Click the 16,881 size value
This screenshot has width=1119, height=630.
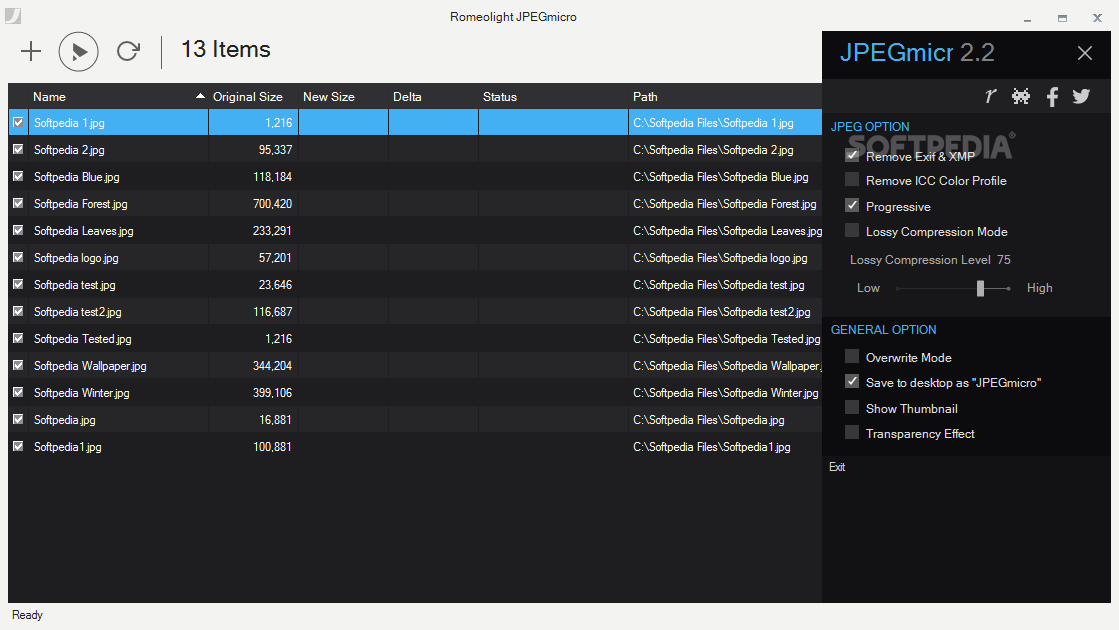[x=275, y=420]
